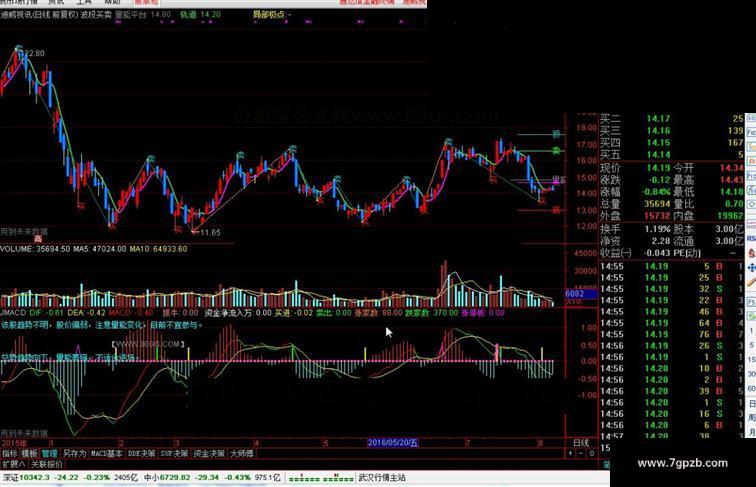The width and height of the screenshot is (756, 487).
Task: Open the 模板 template tab
Action: (29, 454)
